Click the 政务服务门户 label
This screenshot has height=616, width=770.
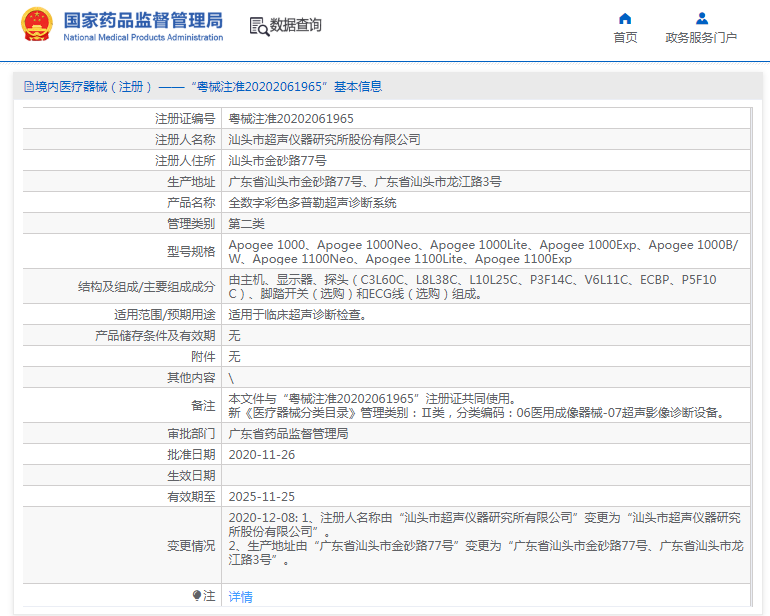701,37
